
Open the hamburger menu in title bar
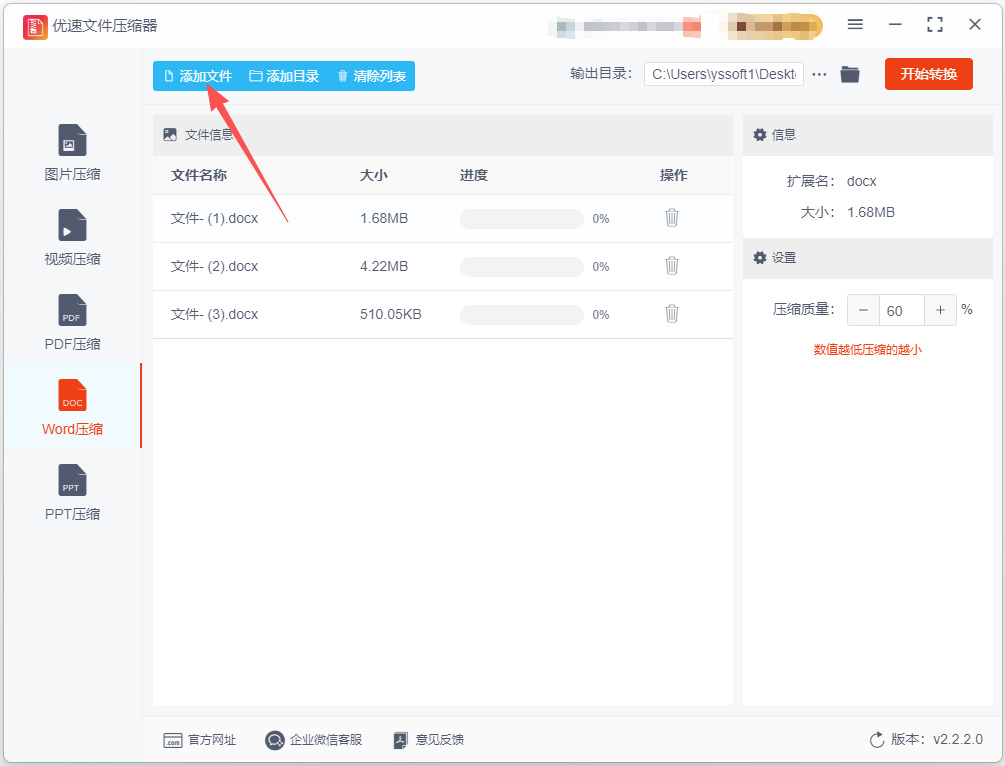855,24
